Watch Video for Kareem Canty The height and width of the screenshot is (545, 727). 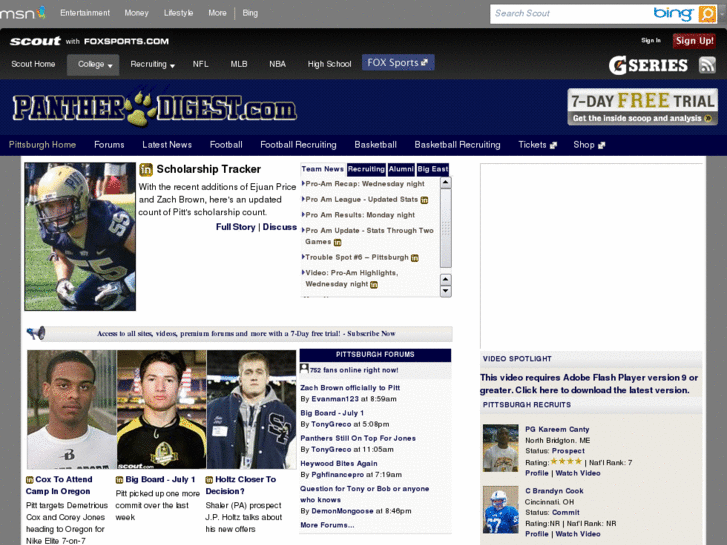(x=578, y=473)
